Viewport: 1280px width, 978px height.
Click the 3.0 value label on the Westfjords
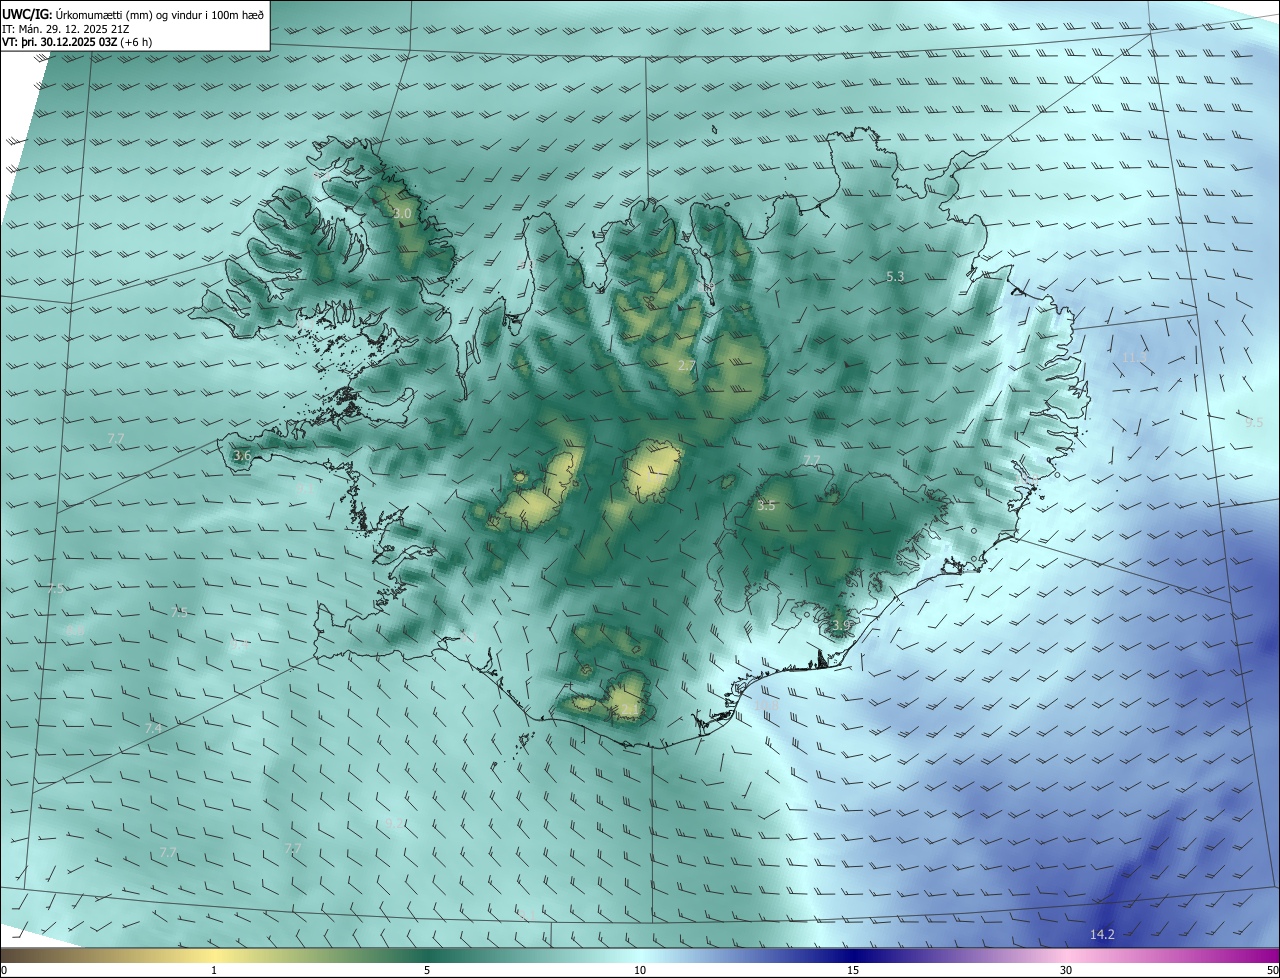pos(403,214)
